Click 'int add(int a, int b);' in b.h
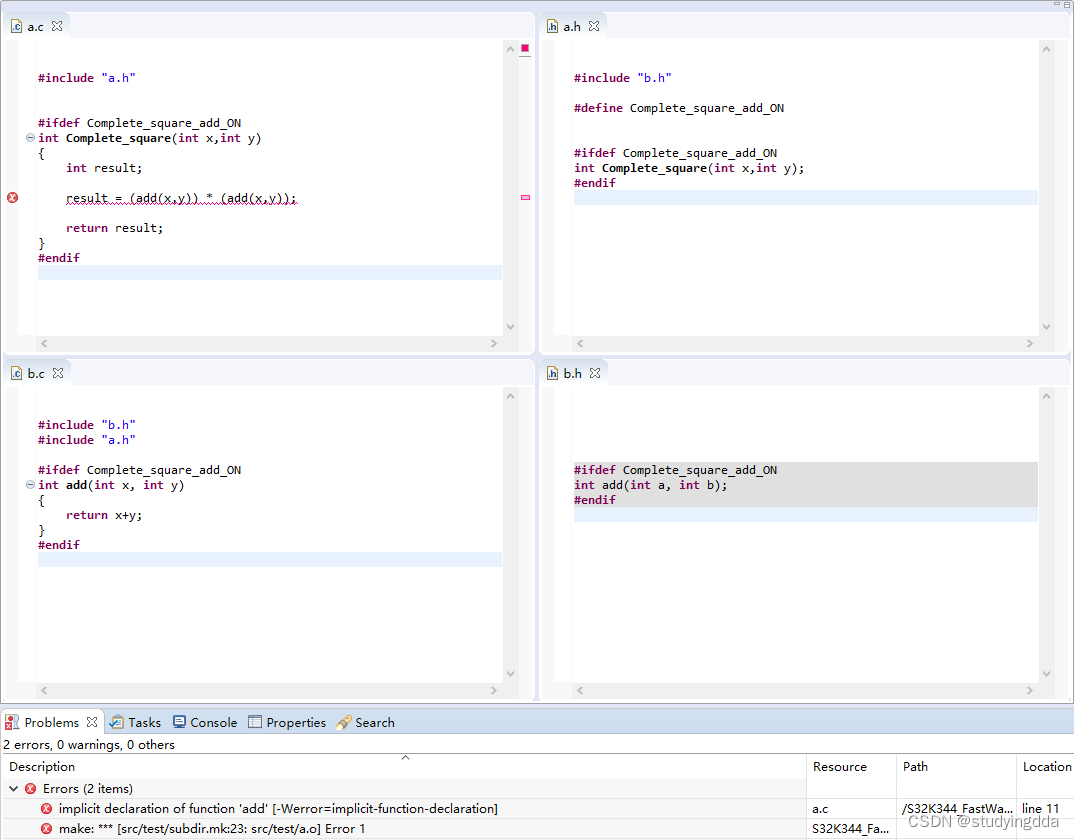Viewport: 1074px width, 840px height. [651, 484]
